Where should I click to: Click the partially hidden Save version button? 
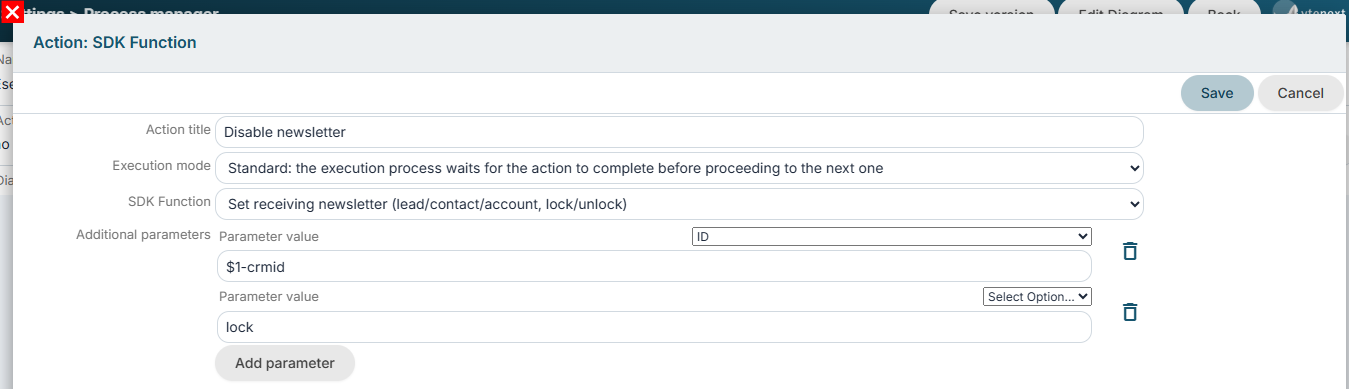[x=992, y=8]
